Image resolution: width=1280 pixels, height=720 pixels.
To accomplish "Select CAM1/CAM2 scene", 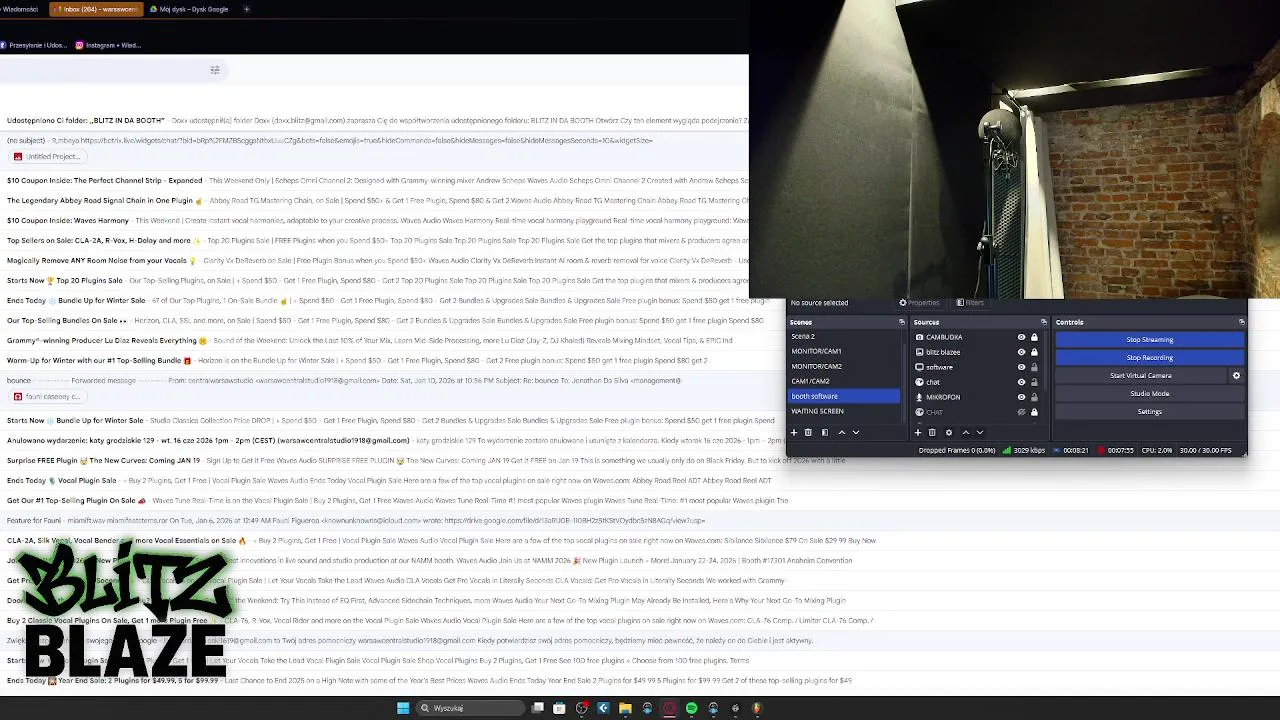I will pyautogui.click(x=845, y=381).
